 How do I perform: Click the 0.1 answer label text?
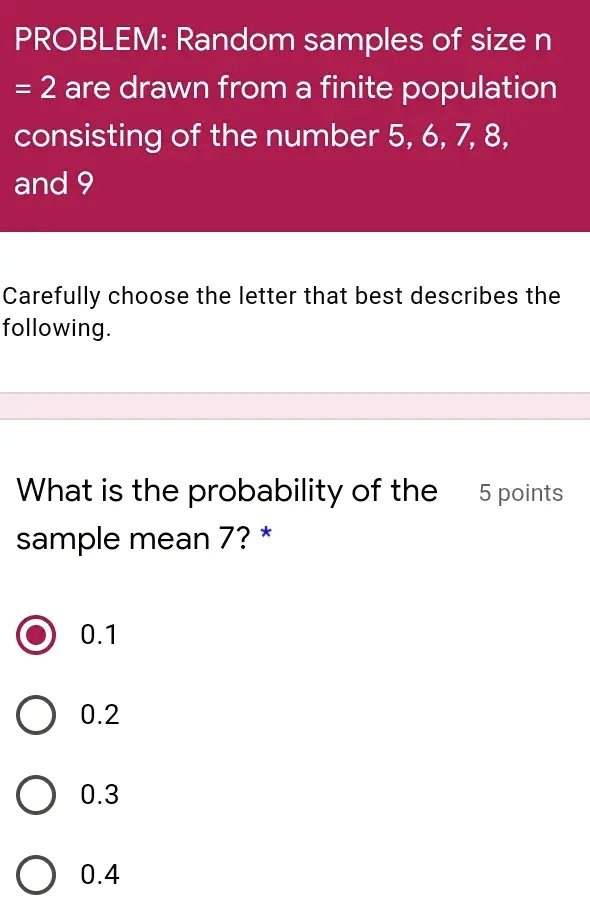[x=99, y=634]
